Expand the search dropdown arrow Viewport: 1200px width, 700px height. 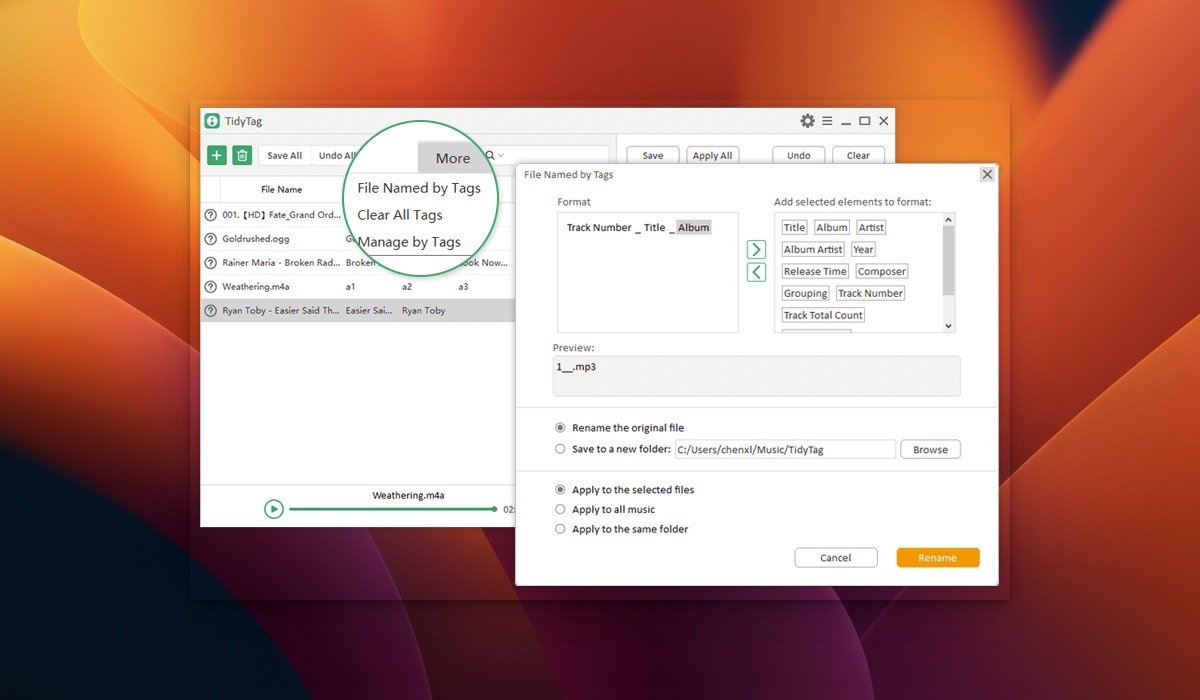click(501, 155)
